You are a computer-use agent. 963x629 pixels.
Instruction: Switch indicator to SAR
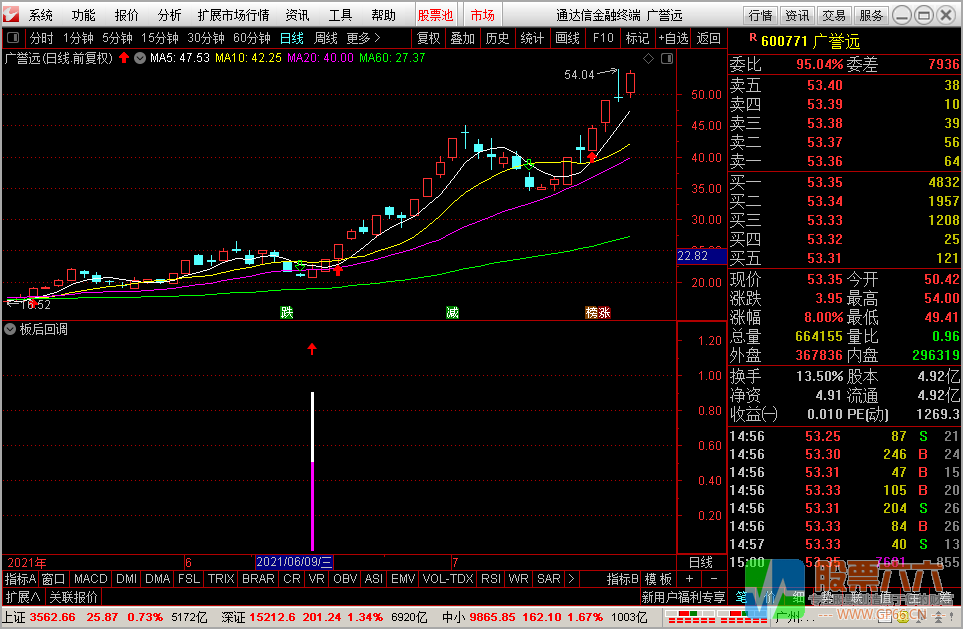pos(548,579)
